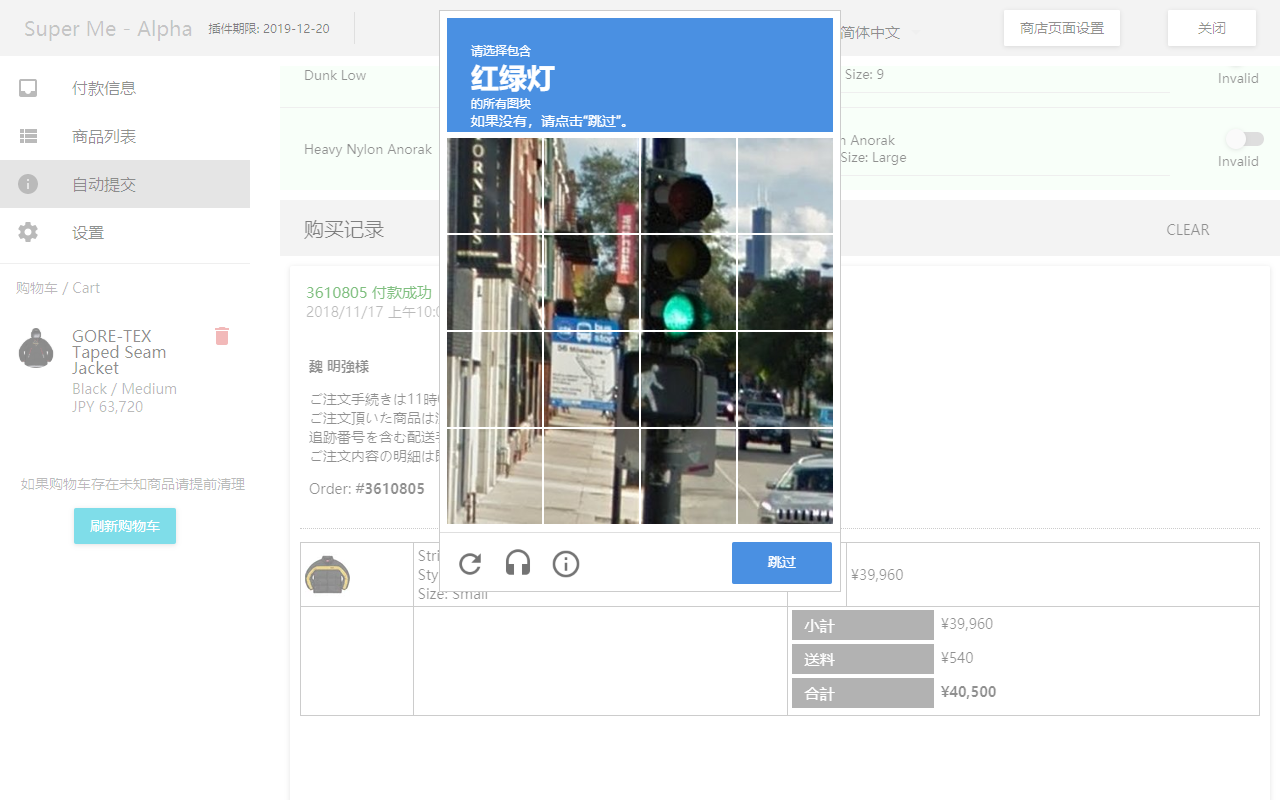This screenshot has width=1280, height=800.
Task: Click the Super Me - Alpha title
Action: pos(108,28)
